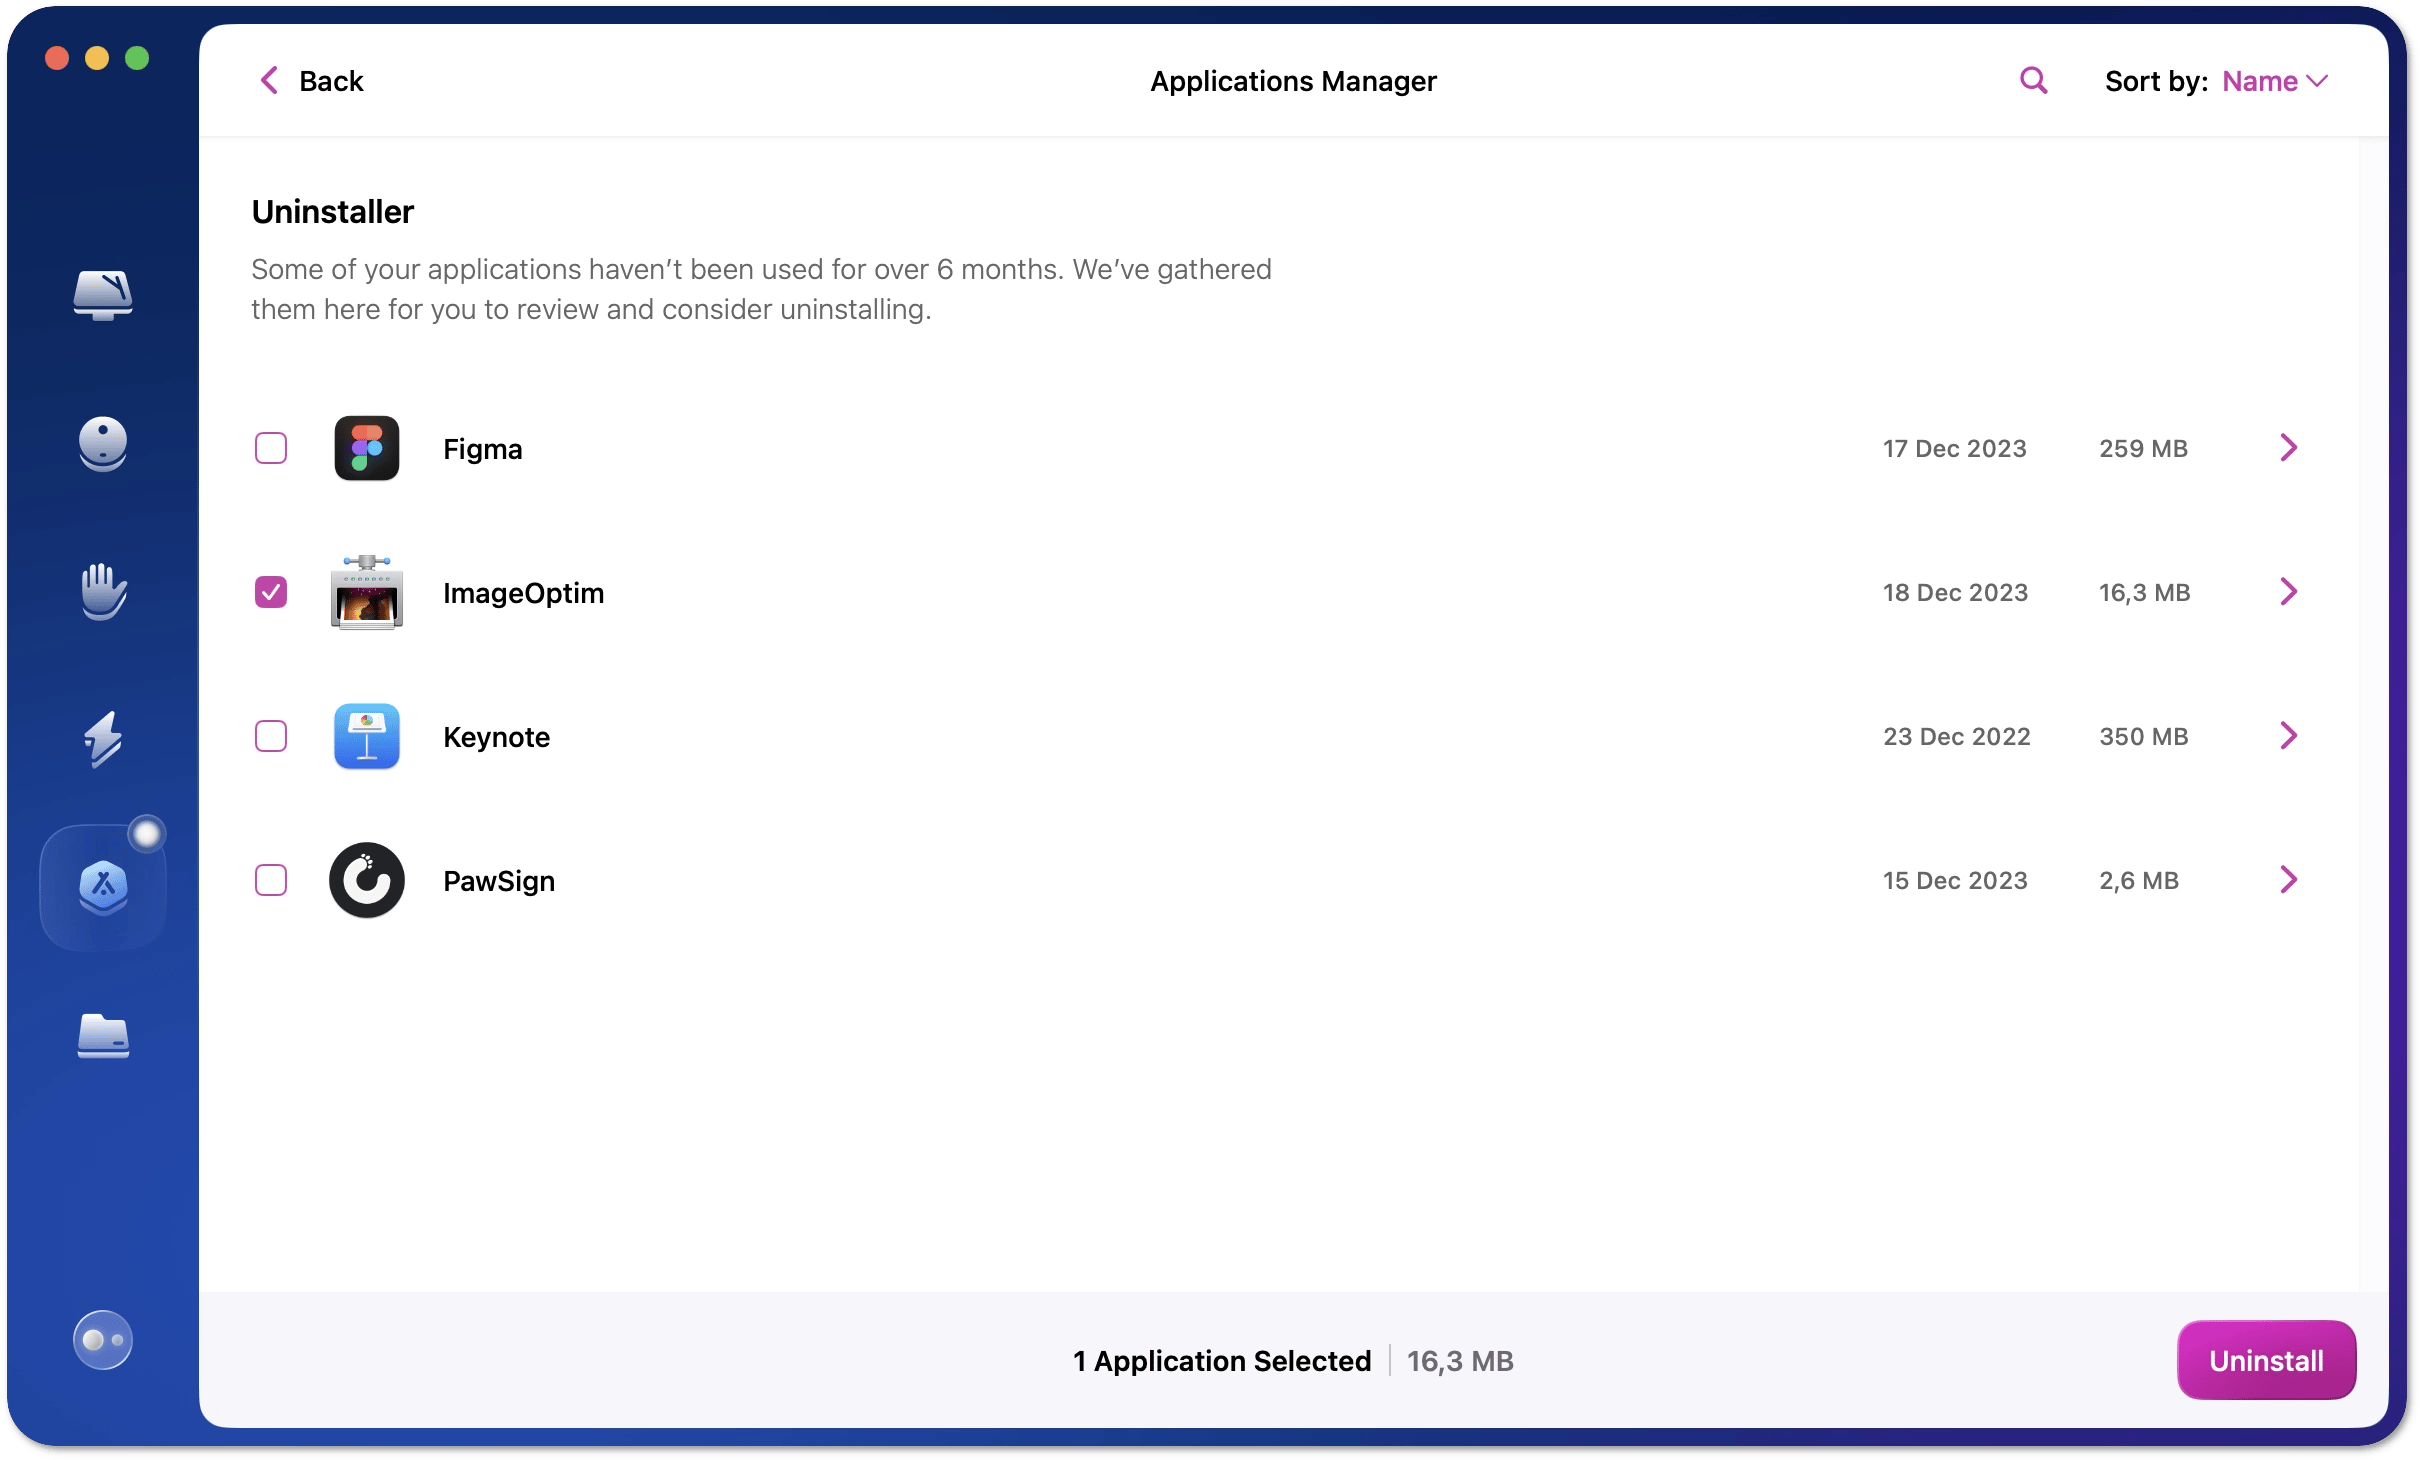Click the 259 MB size value
2420x1460 pixels.
click(2143, 448)
